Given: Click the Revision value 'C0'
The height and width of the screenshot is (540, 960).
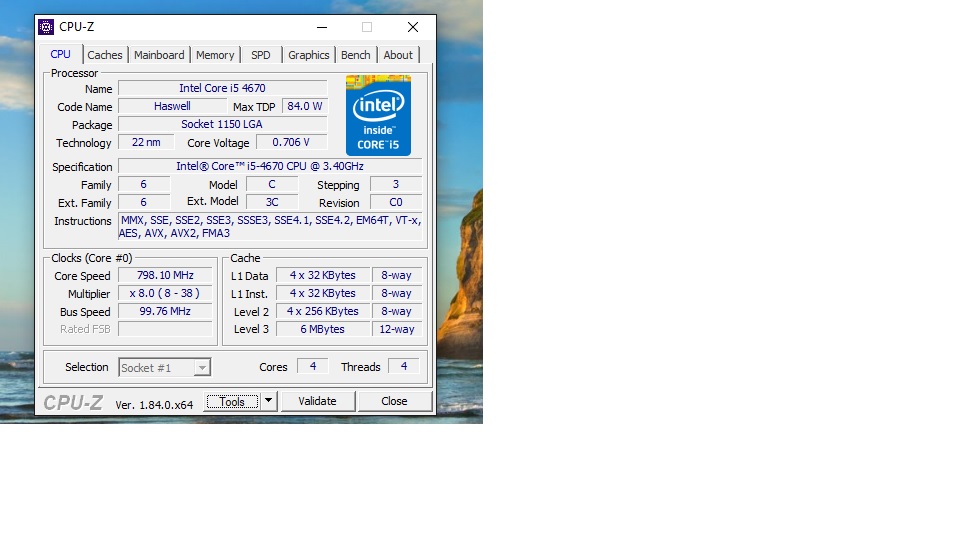Looking at the screenshot, I should click(x=396, y=202).
